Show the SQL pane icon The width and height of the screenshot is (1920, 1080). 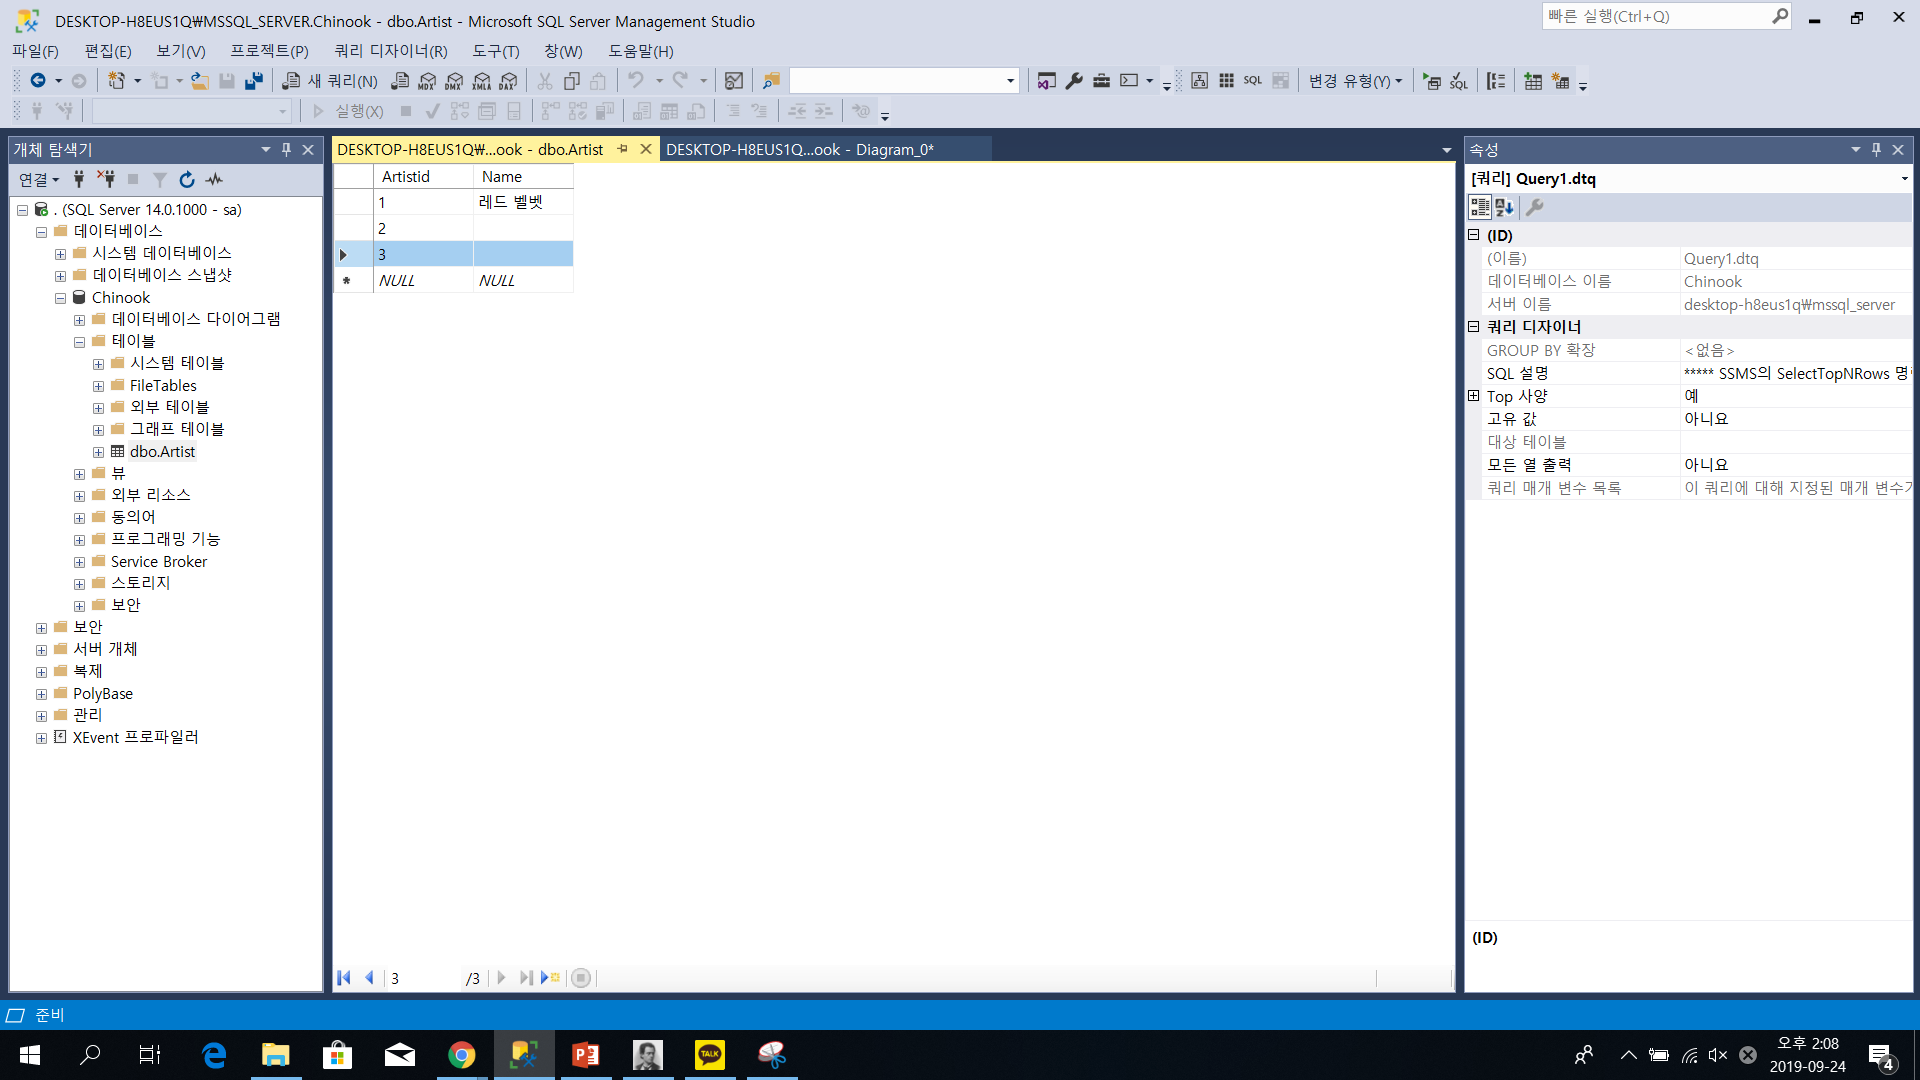(x=1253, y=81)
